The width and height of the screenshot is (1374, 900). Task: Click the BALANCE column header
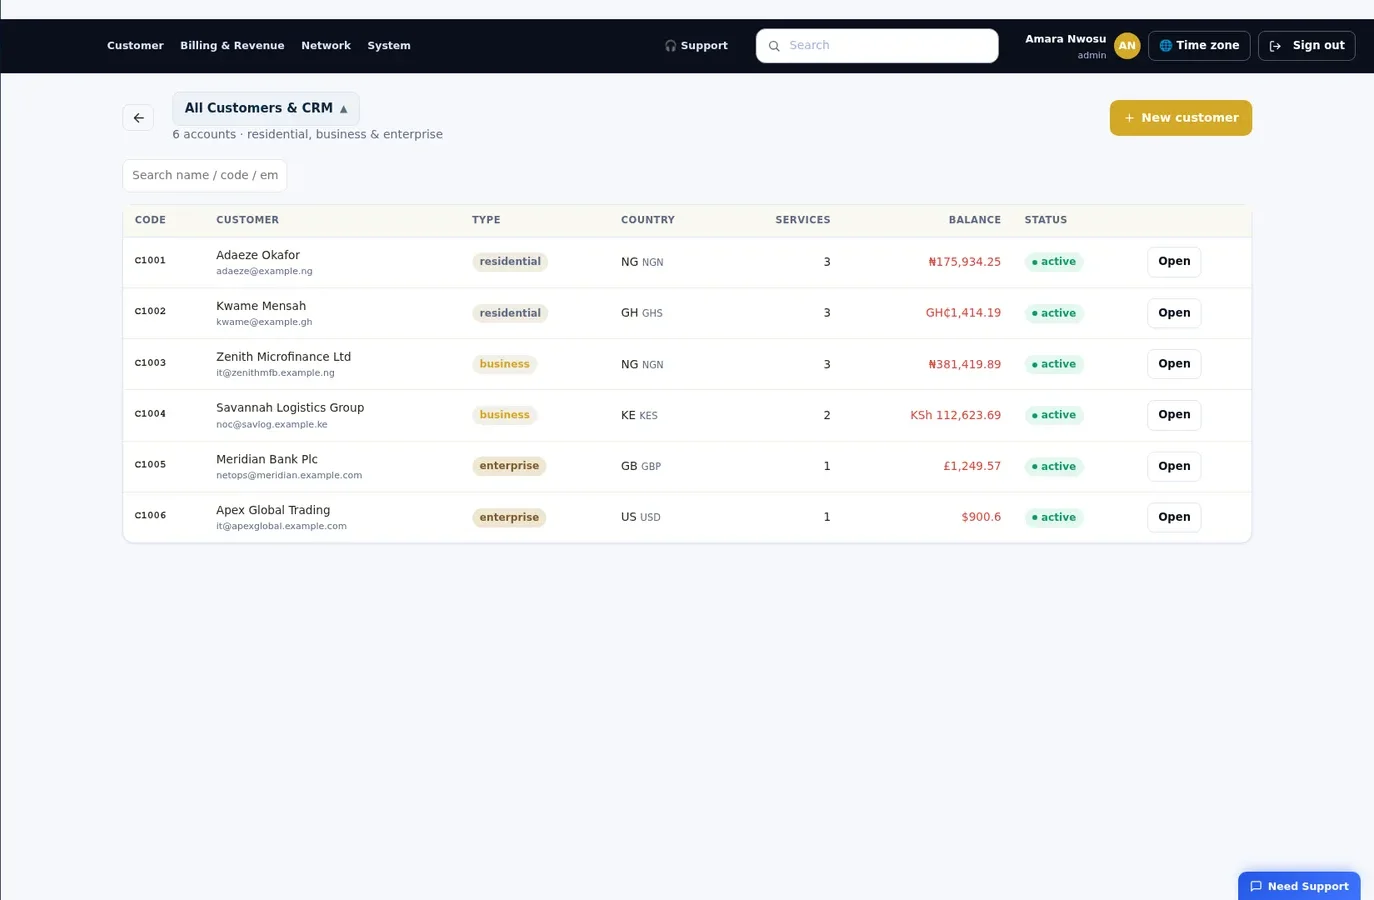pos(974,220)
